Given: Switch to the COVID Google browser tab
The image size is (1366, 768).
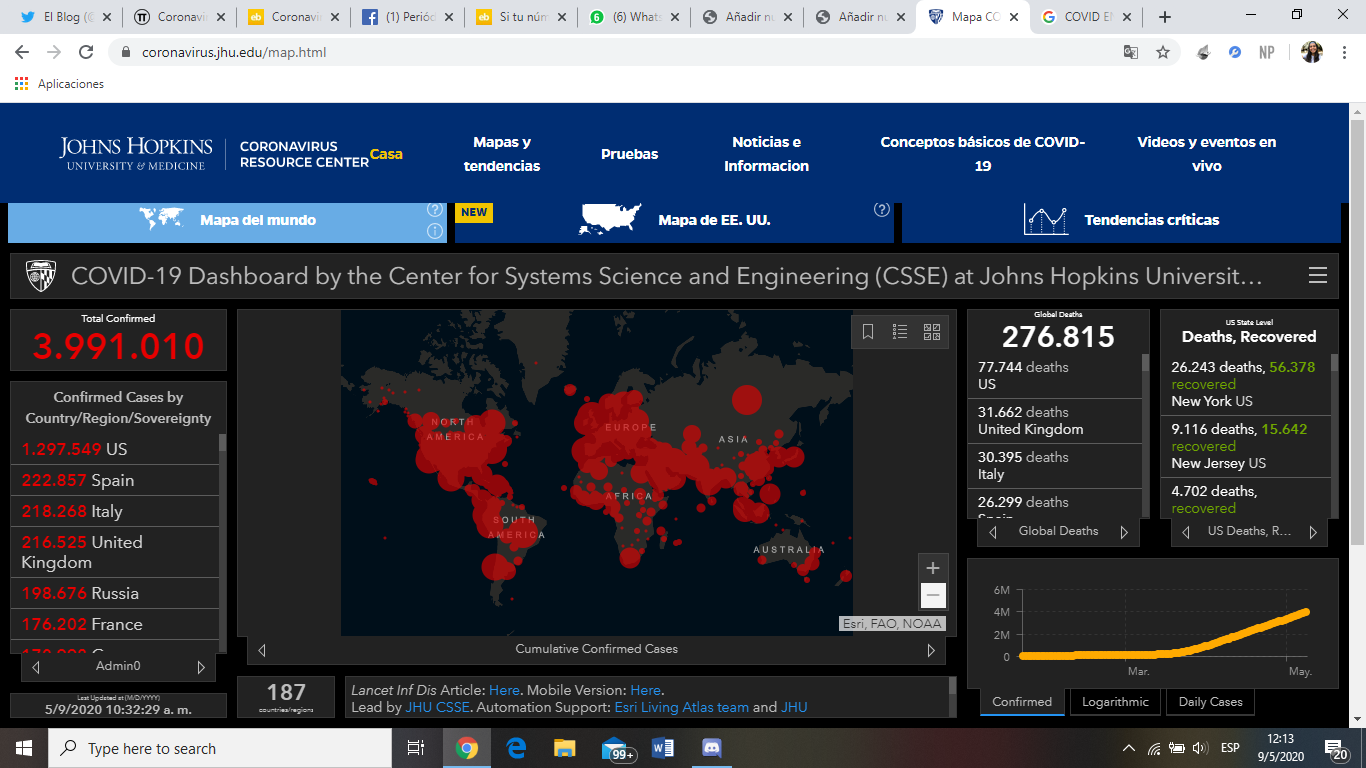Looking at the screenshot, I should pos(1085,17).
